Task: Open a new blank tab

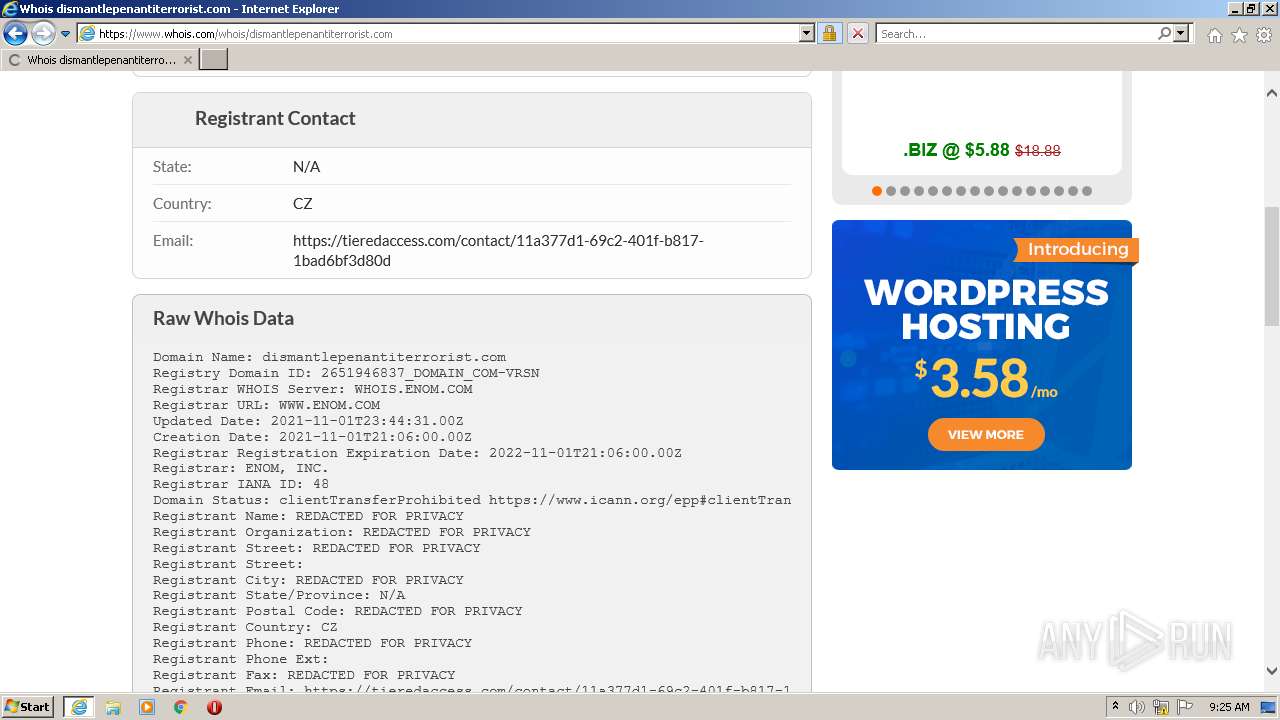Action: [x=214, y=60]
